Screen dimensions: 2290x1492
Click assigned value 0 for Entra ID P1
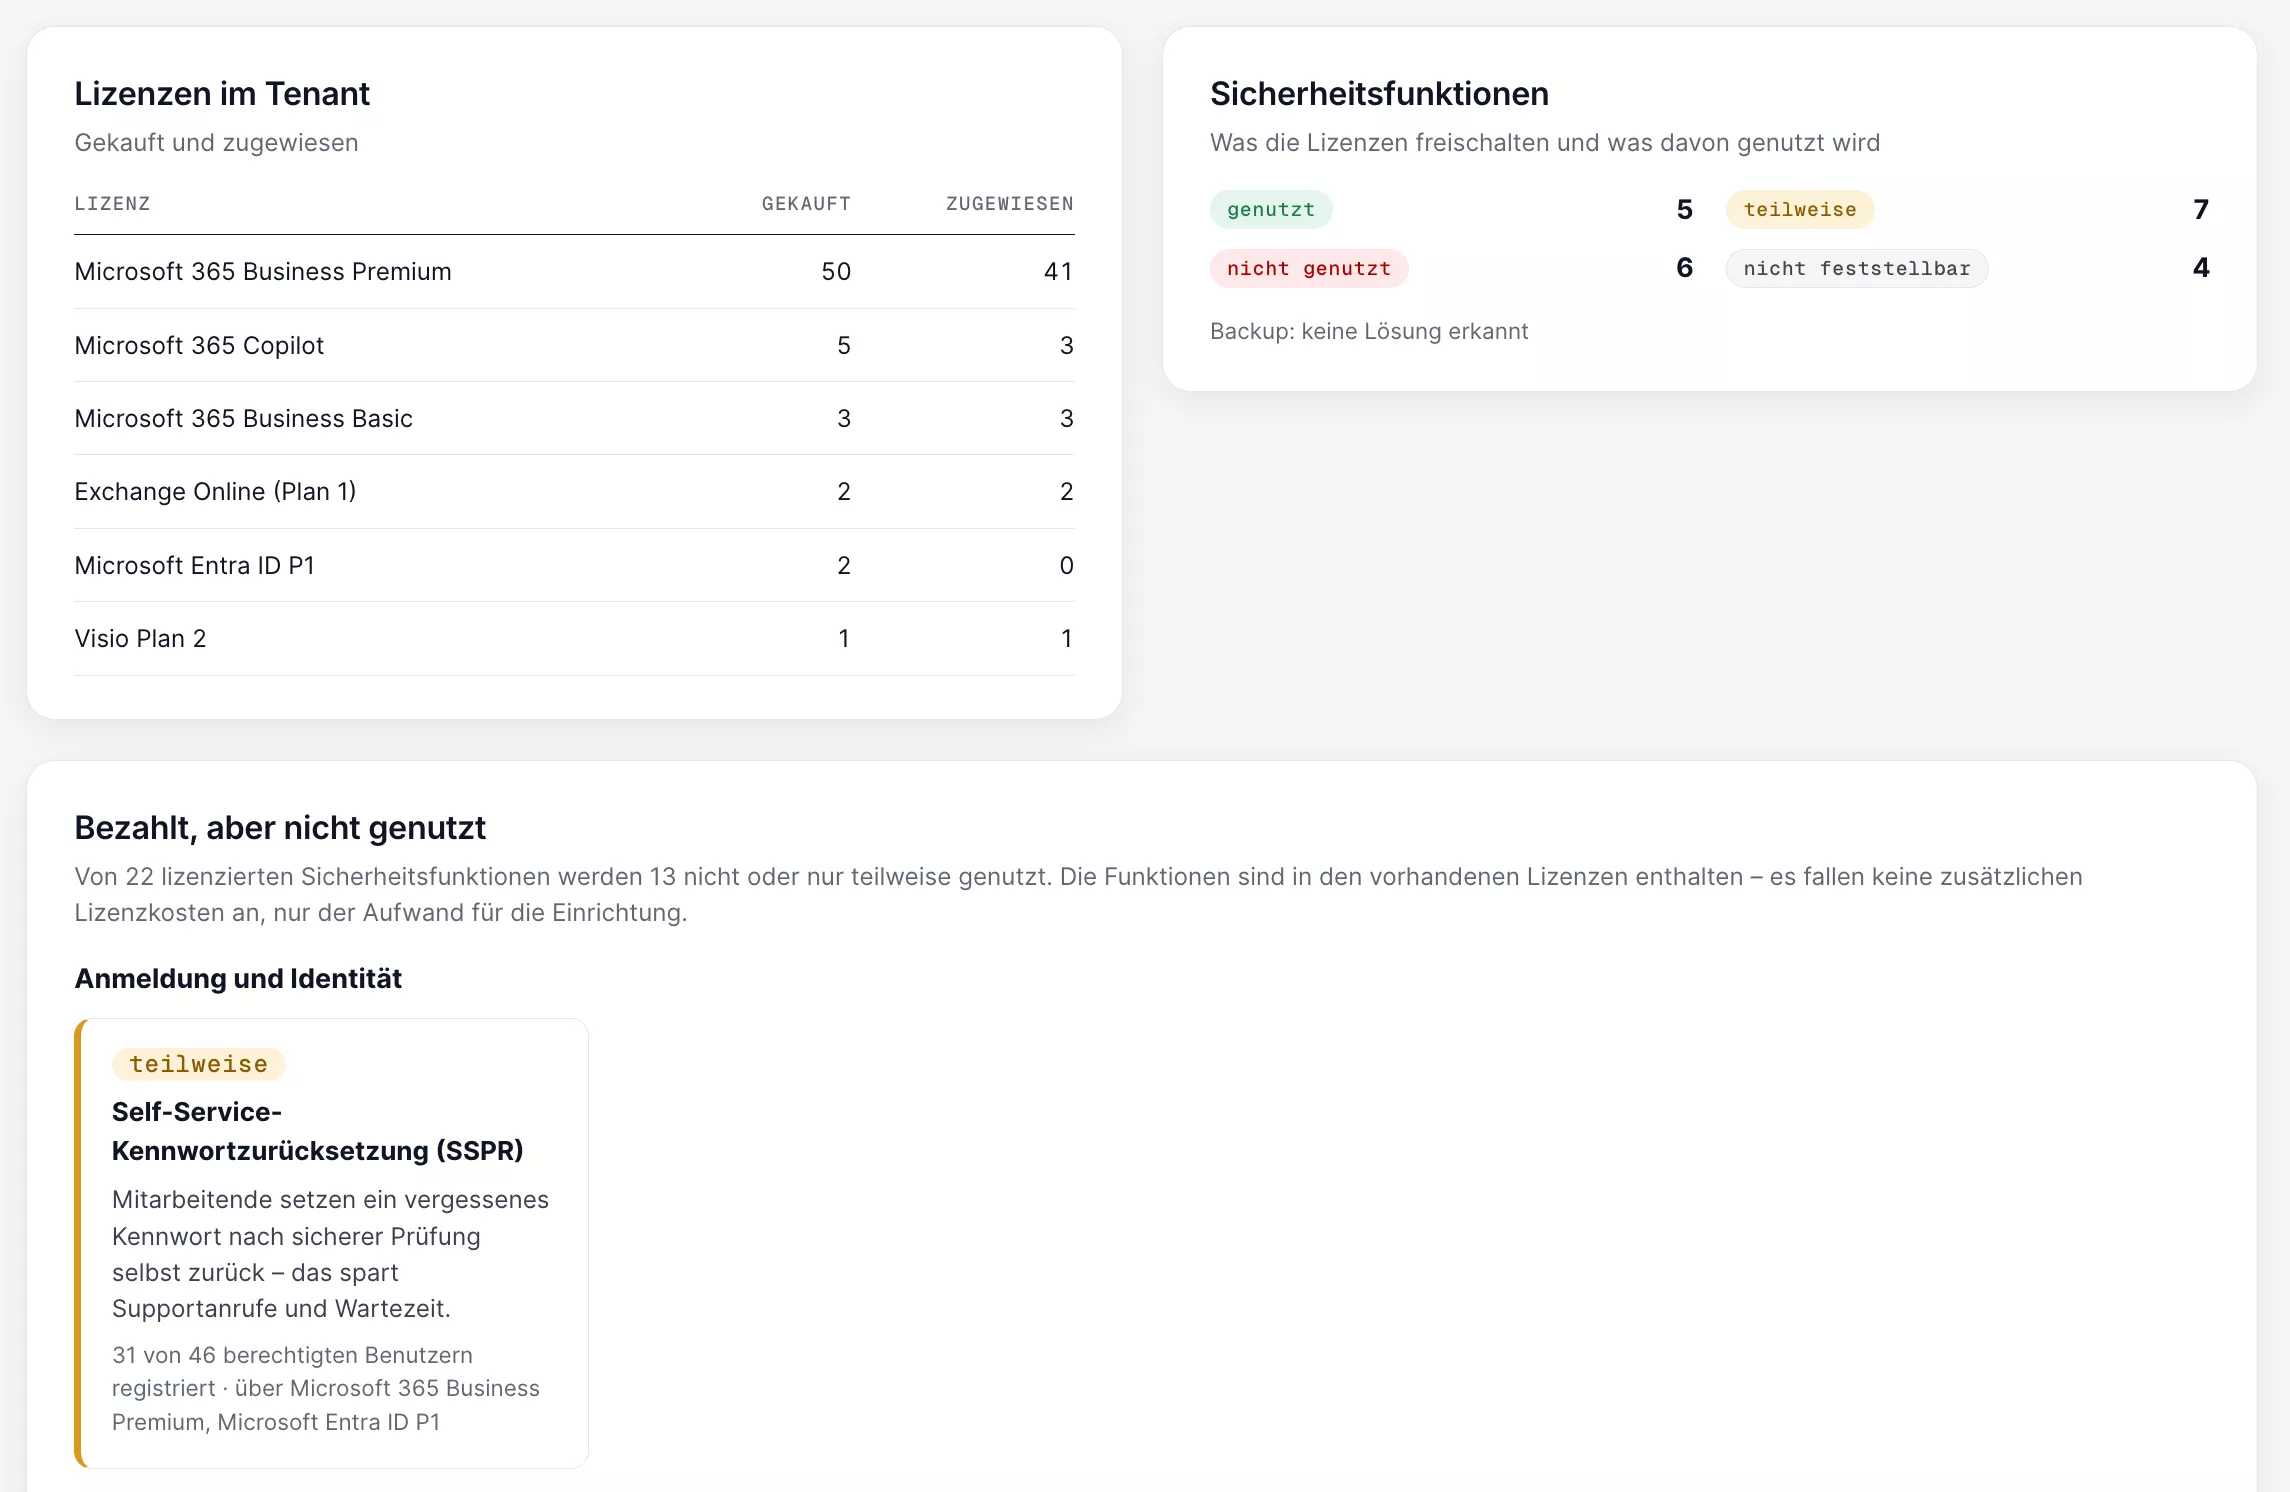point(1066,566)
